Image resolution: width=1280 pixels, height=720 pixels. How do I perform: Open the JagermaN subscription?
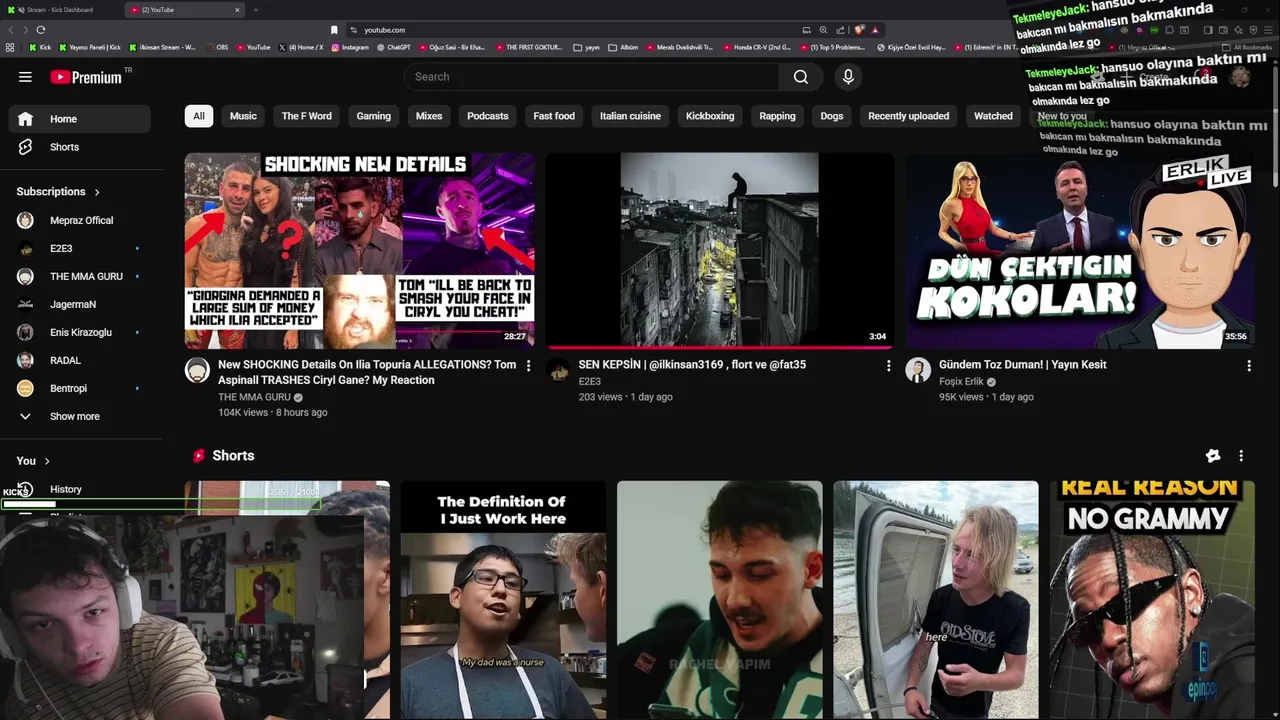(80, 304)
